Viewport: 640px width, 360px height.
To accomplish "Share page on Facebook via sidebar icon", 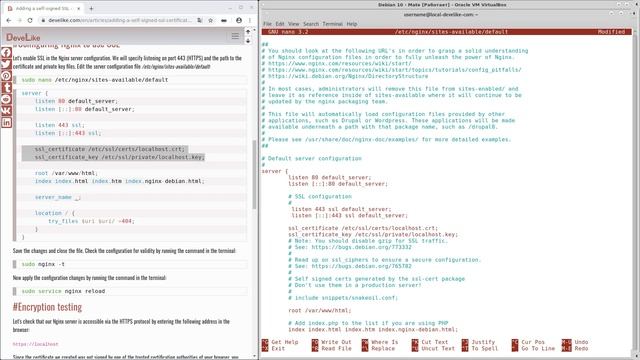I will [x=6, y=52].
